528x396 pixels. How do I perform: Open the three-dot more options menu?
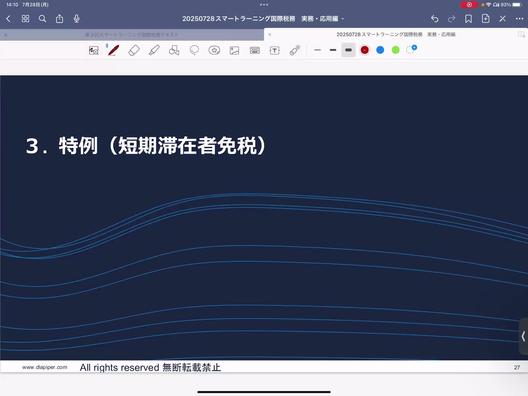click(x=520, y=19)
